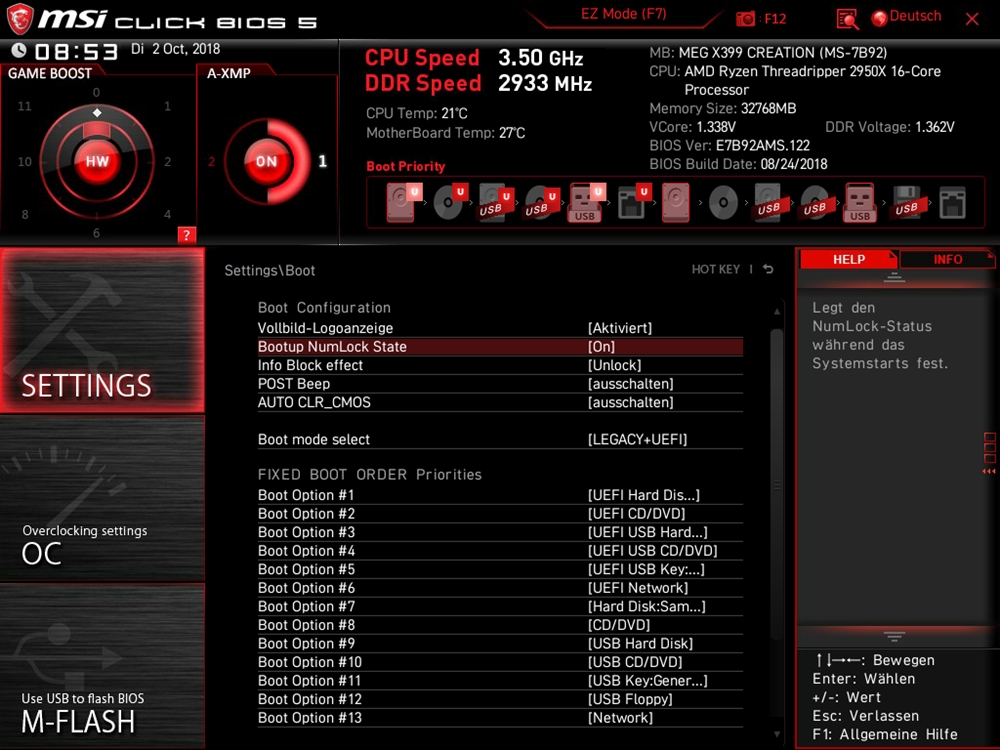Screen dimensions: 1000x750
Task: Toggle the A-XMP ON button
Action: [267, 161]
